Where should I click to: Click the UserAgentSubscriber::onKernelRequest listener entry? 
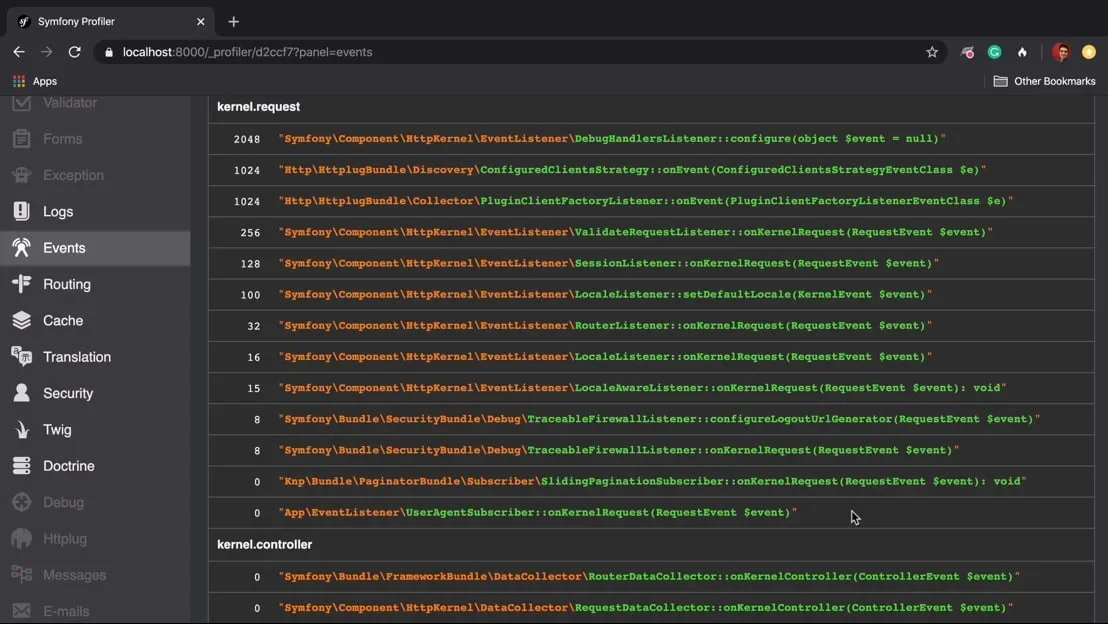pos(538,512)
